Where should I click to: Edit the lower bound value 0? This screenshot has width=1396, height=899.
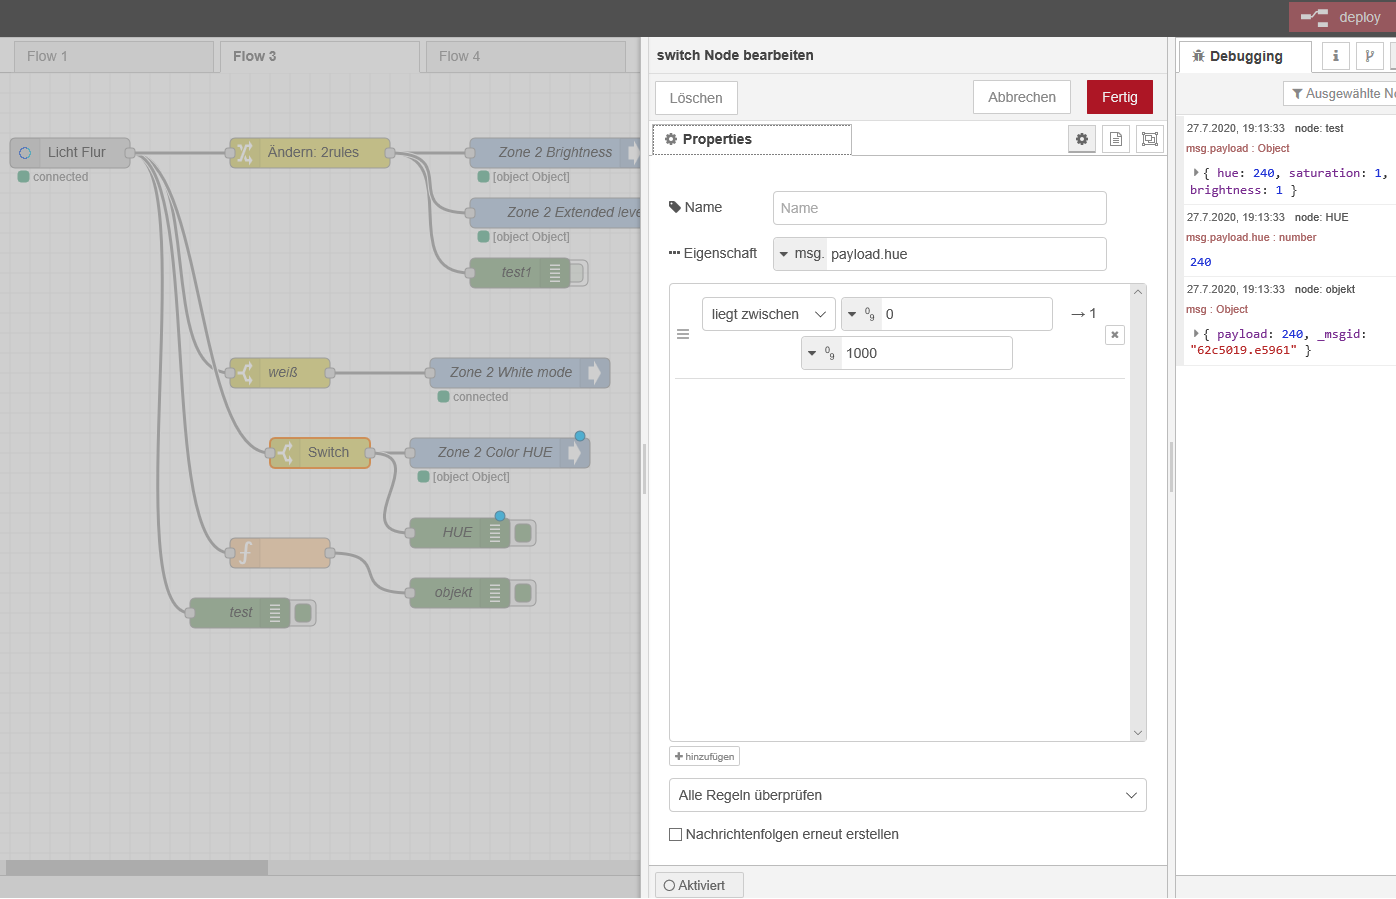click(966, 314)
